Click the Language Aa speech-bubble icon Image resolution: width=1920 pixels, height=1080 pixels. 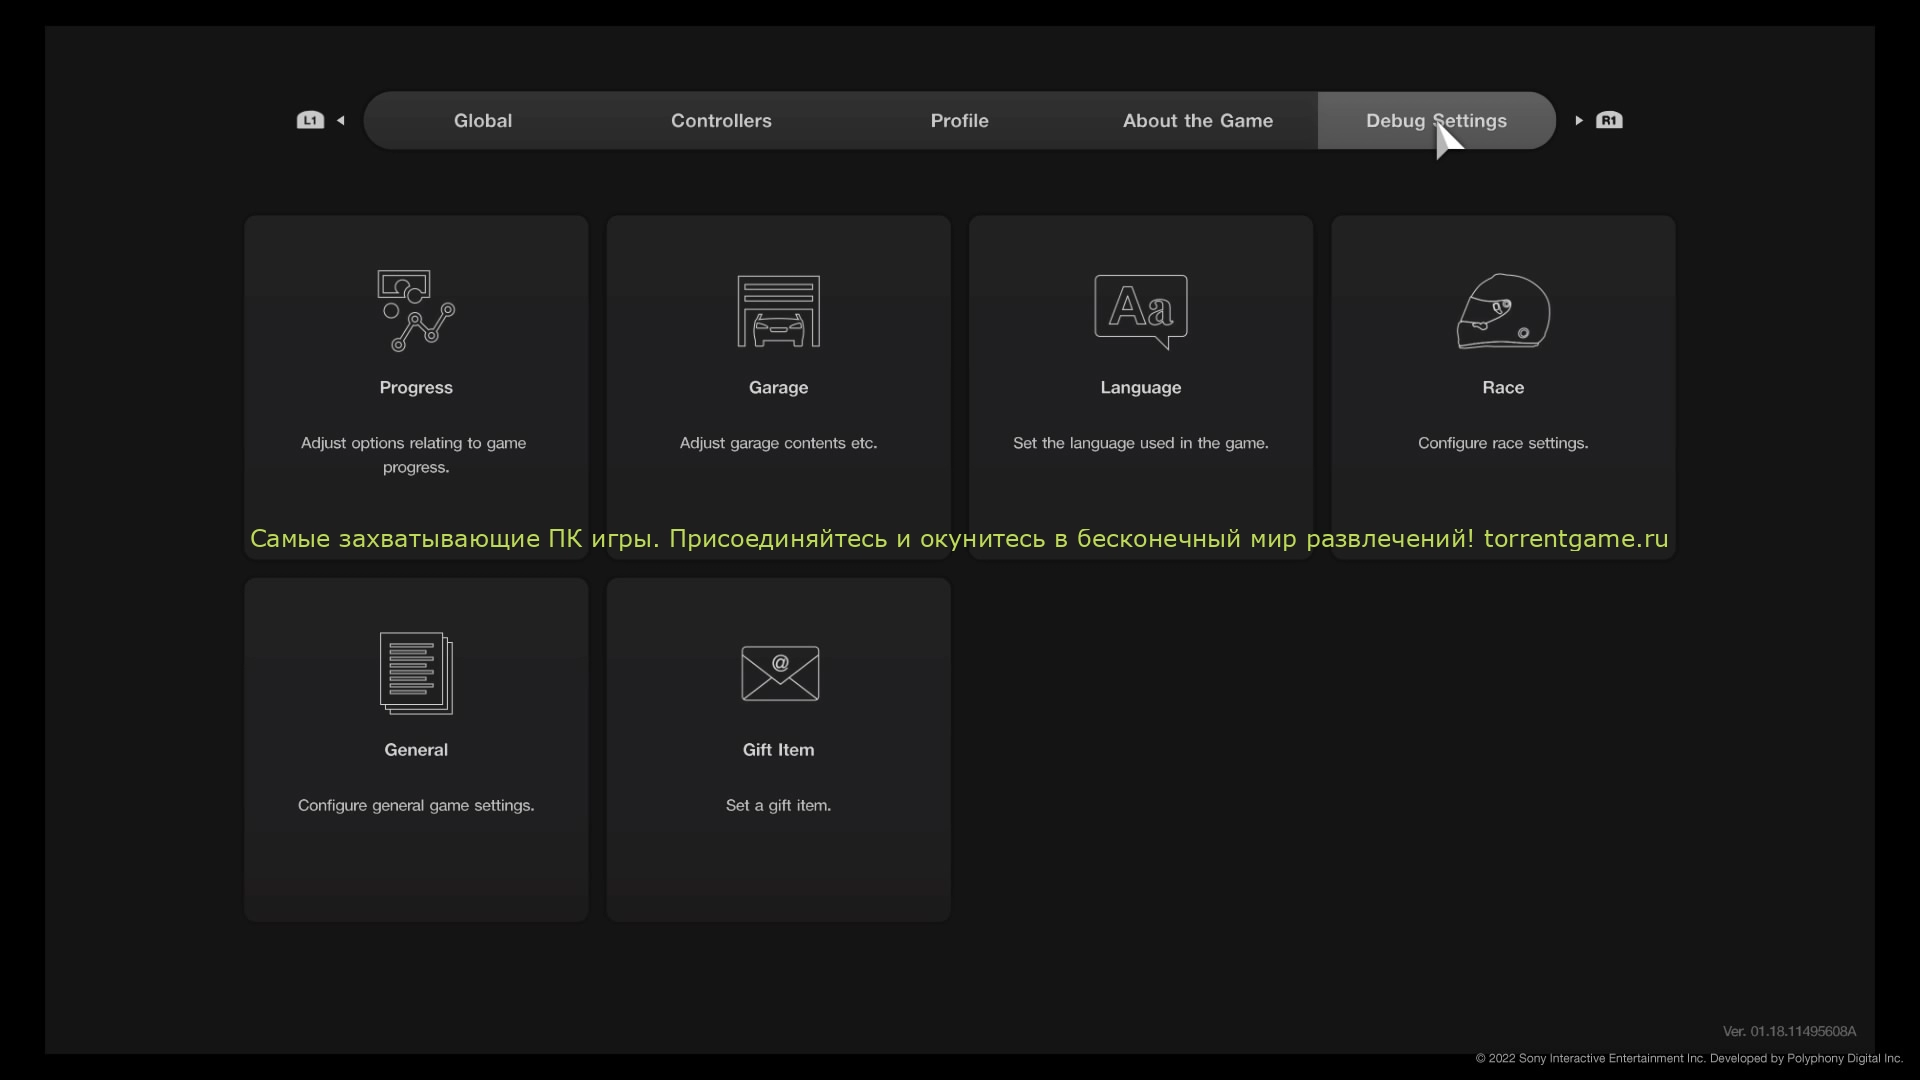pos(1141,311)
